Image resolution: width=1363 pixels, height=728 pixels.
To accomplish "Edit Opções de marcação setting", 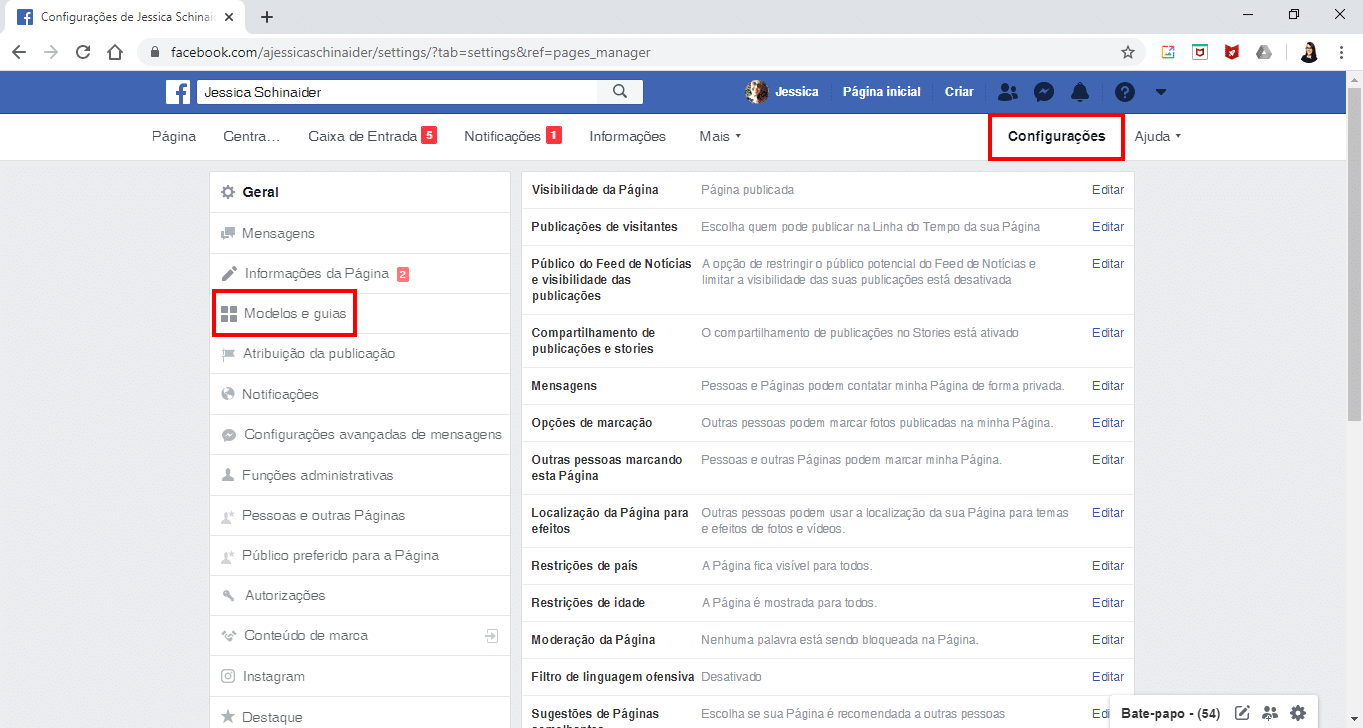I will coord(1107,422).
